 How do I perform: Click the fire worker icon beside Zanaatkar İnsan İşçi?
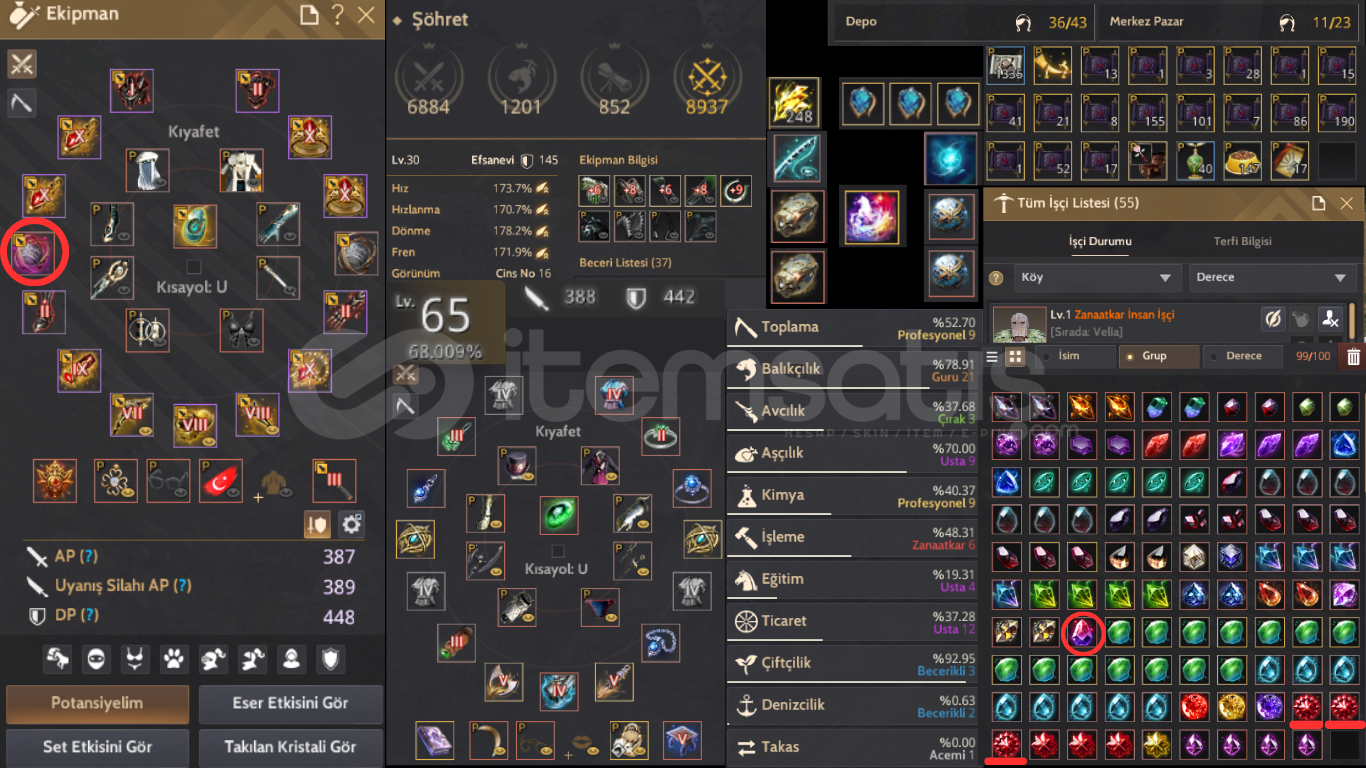point(1329,319)
